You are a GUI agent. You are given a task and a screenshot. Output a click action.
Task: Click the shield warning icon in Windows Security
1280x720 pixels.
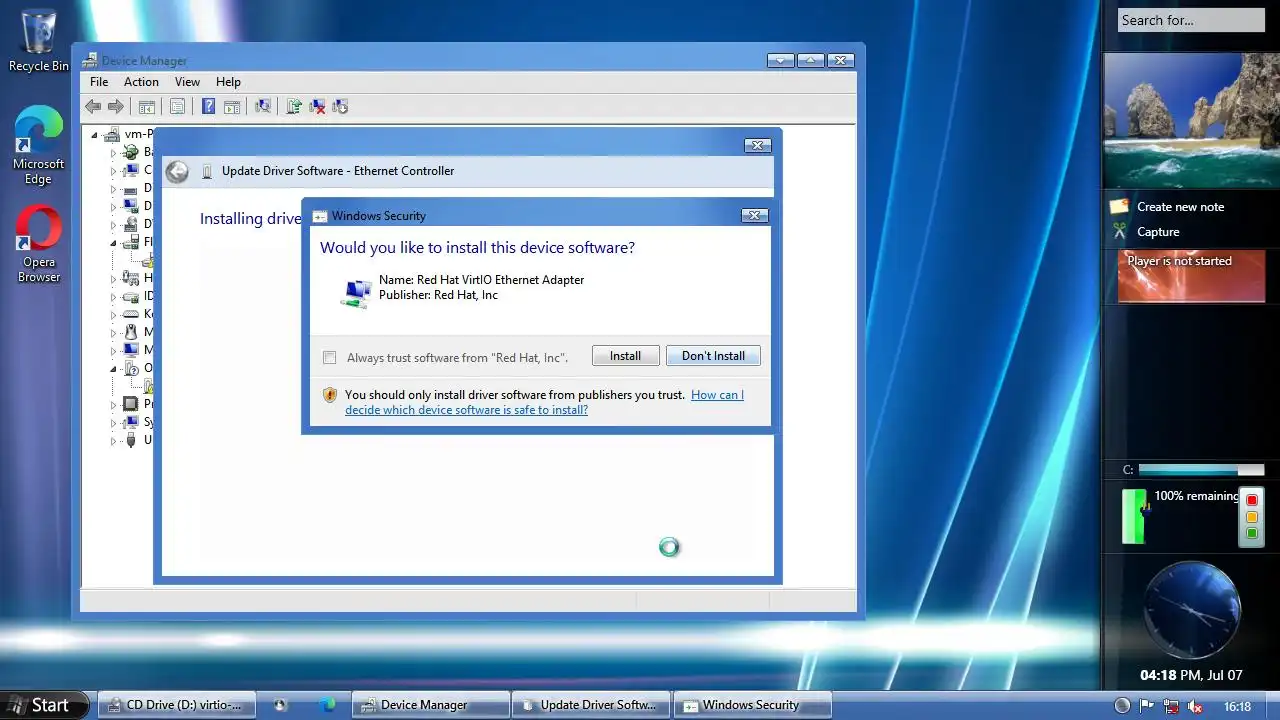pos(330,395)
